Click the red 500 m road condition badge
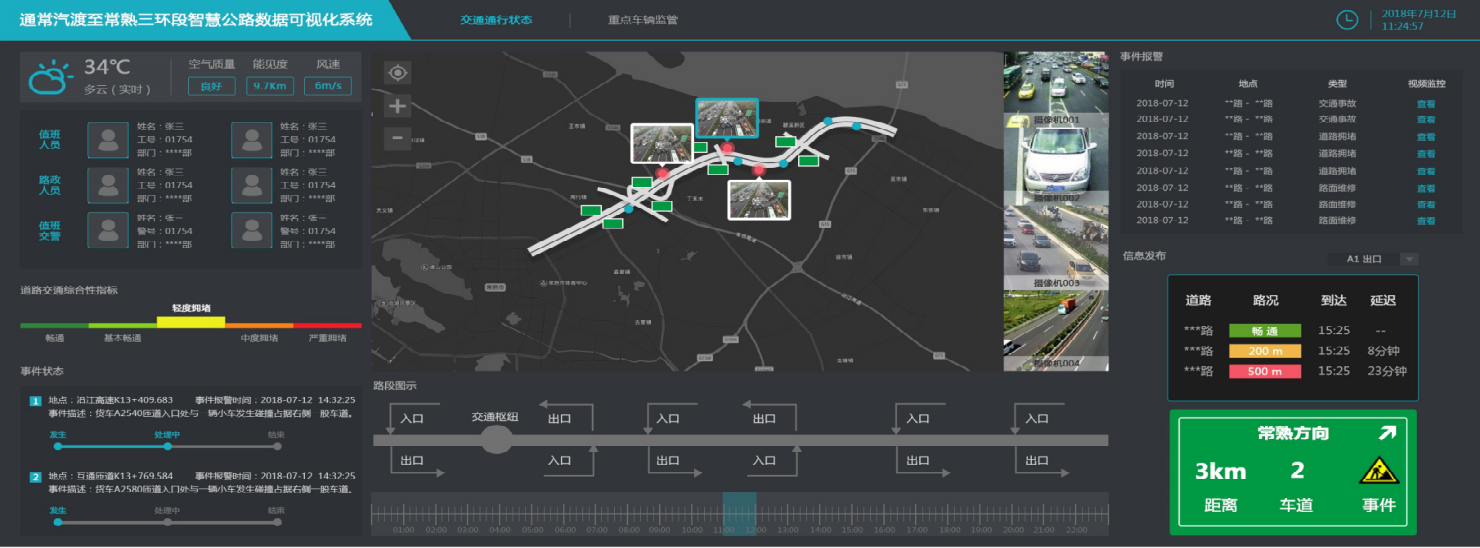Image resolution: width=1480 pixels, height=548 pixels. tap(1264, 371)
